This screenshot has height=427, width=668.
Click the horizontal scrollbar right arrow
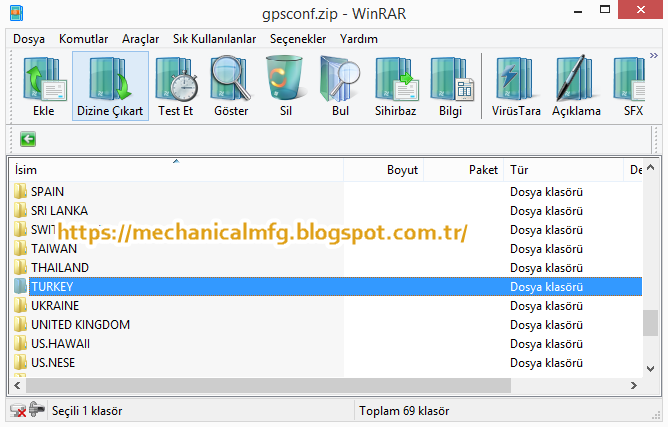(633, 386)
